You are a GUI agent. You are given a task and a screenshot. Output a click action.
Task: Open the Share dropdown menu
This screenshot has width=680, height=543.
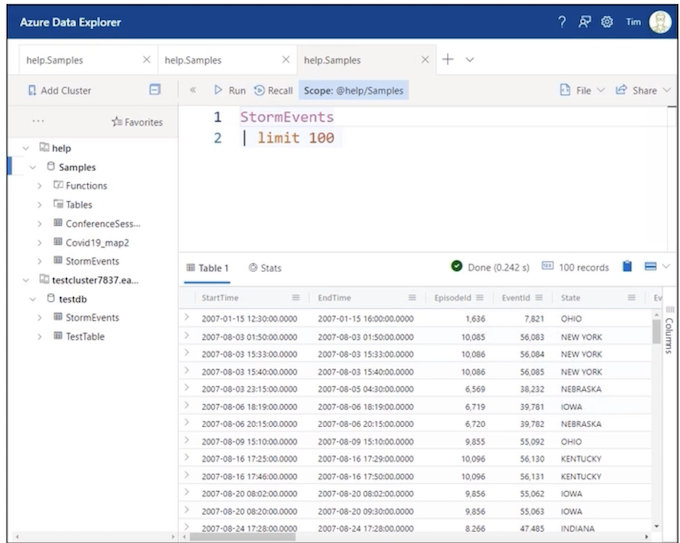pyautogui.click(x=643, y=90)
